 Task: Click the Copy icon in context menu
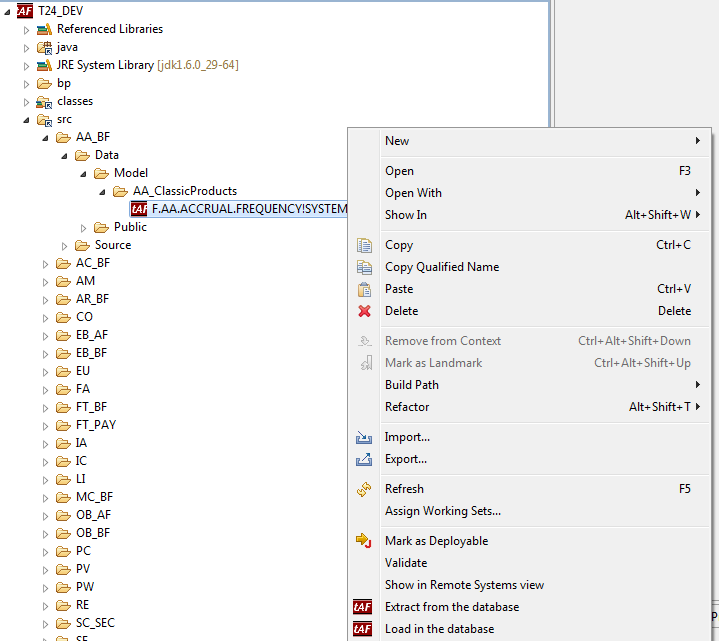364,245
